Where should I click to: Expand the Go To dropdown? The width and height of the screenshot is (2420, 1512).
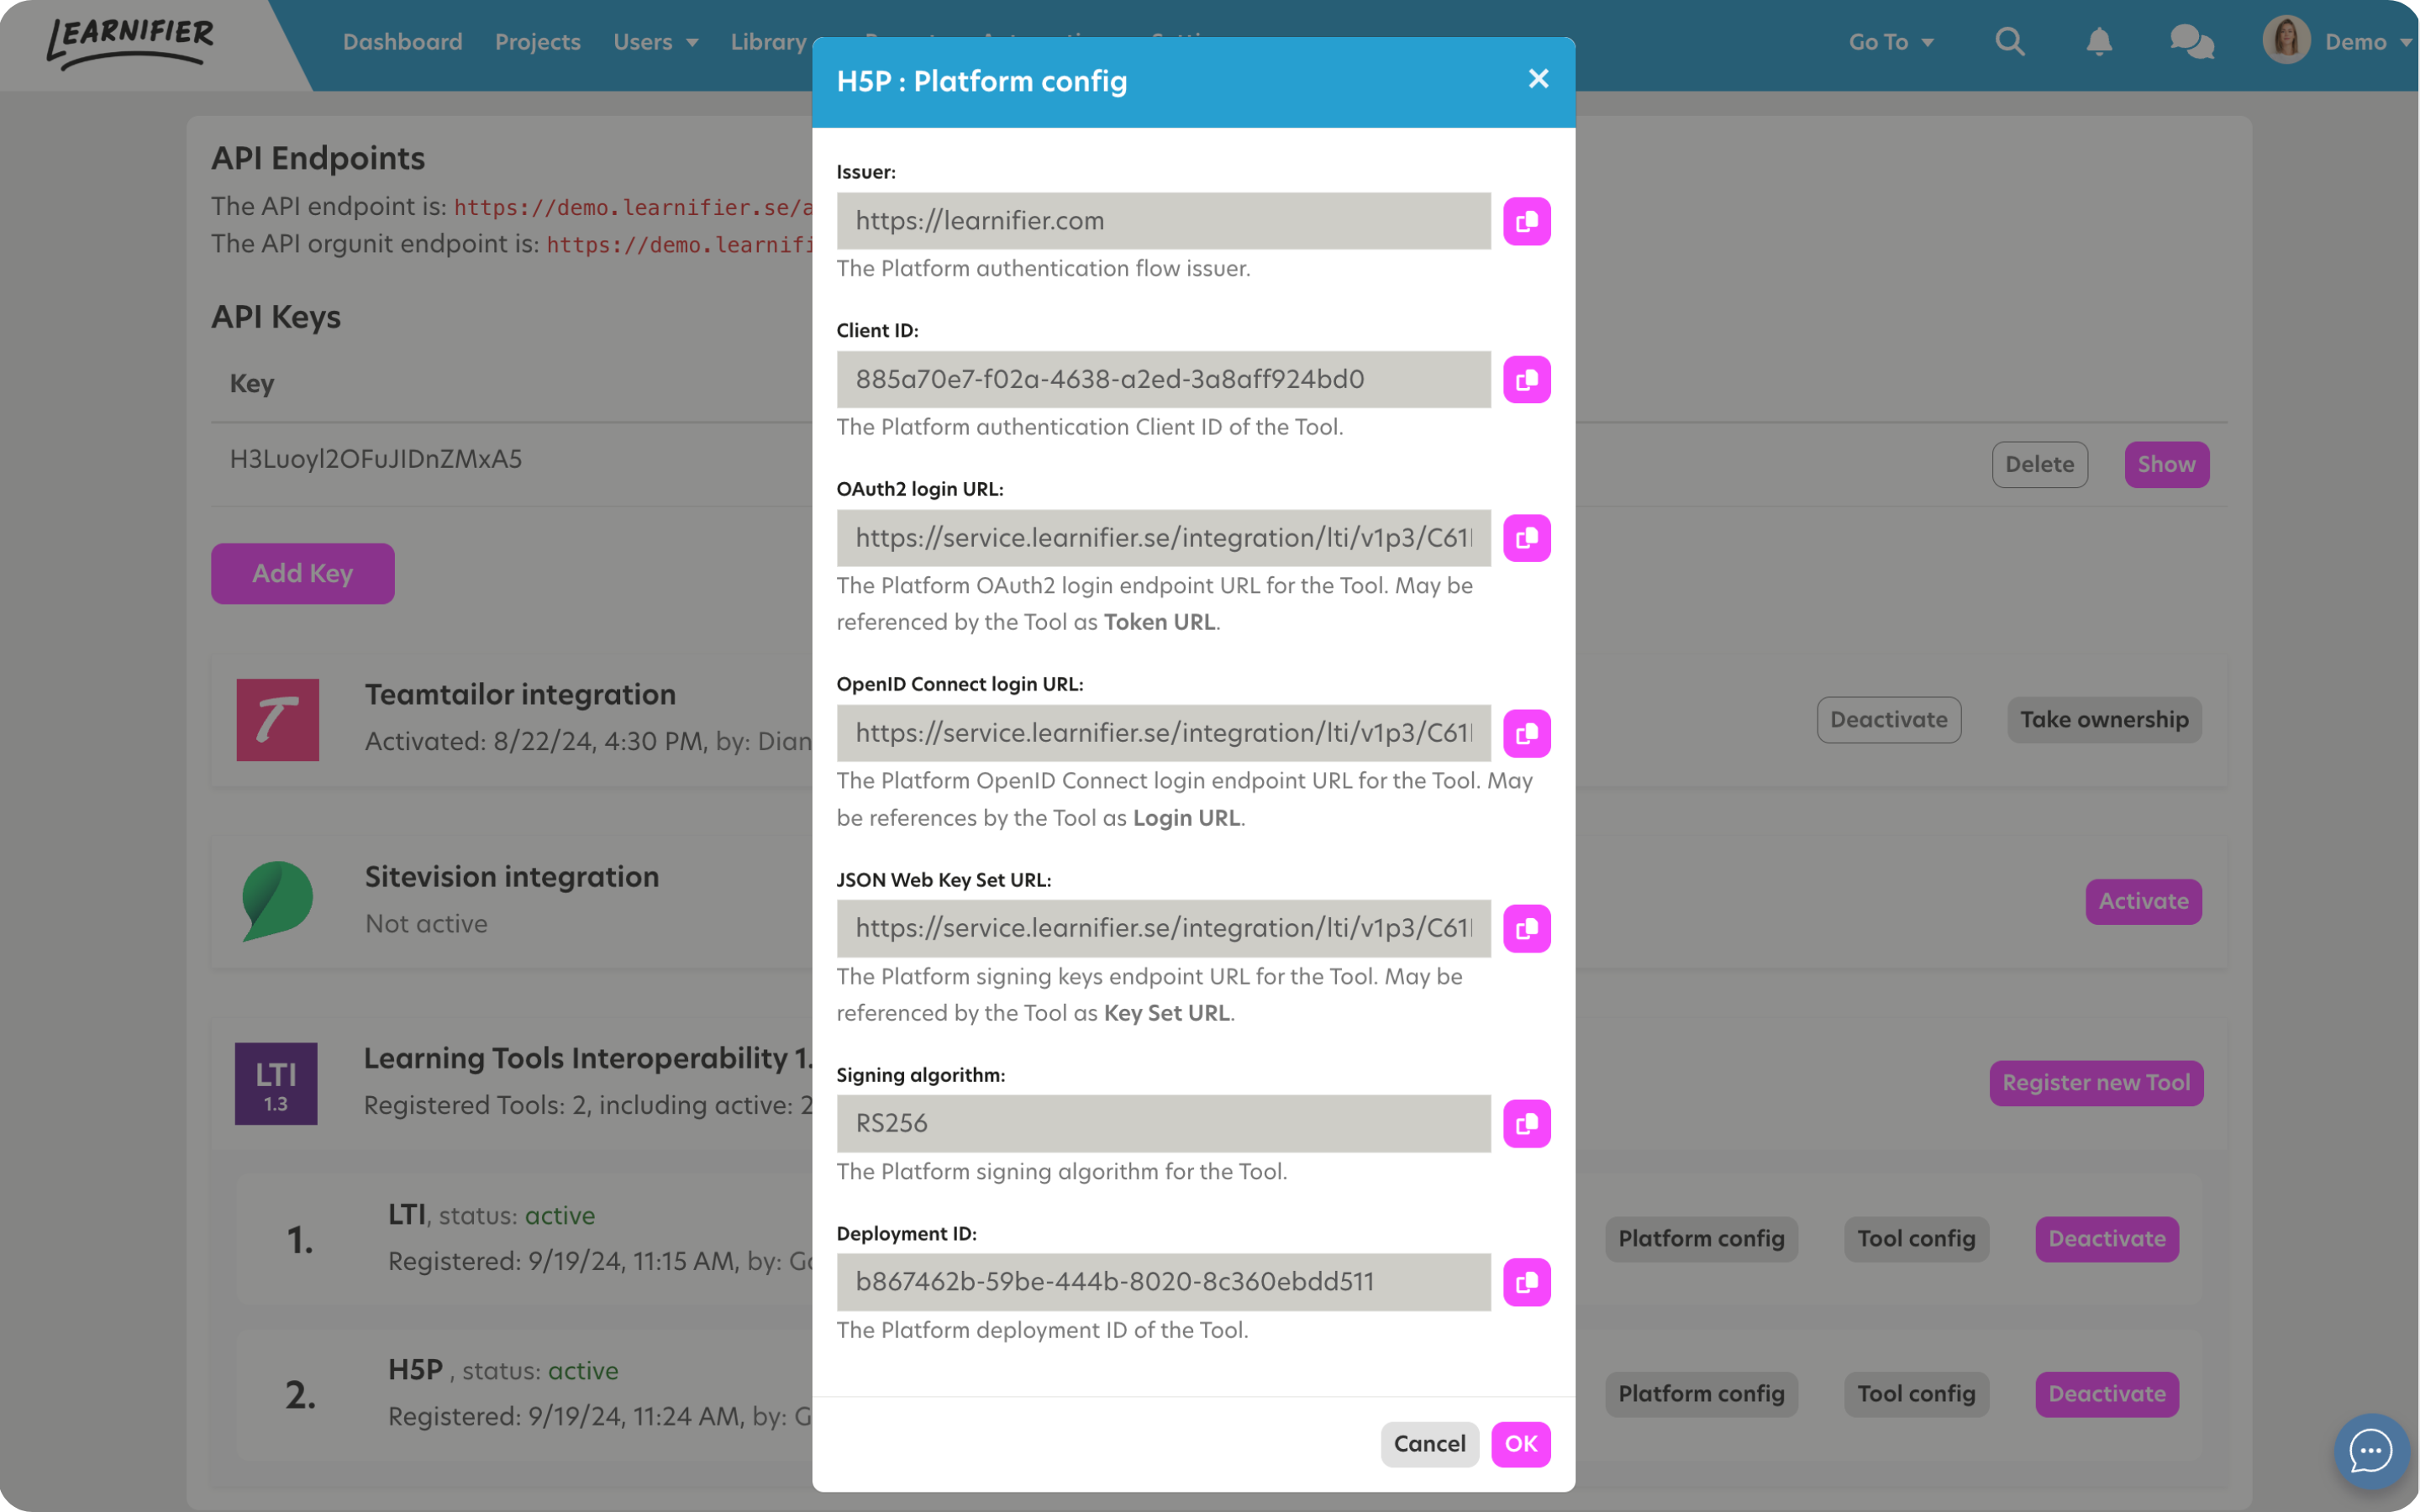point(1891,42)
